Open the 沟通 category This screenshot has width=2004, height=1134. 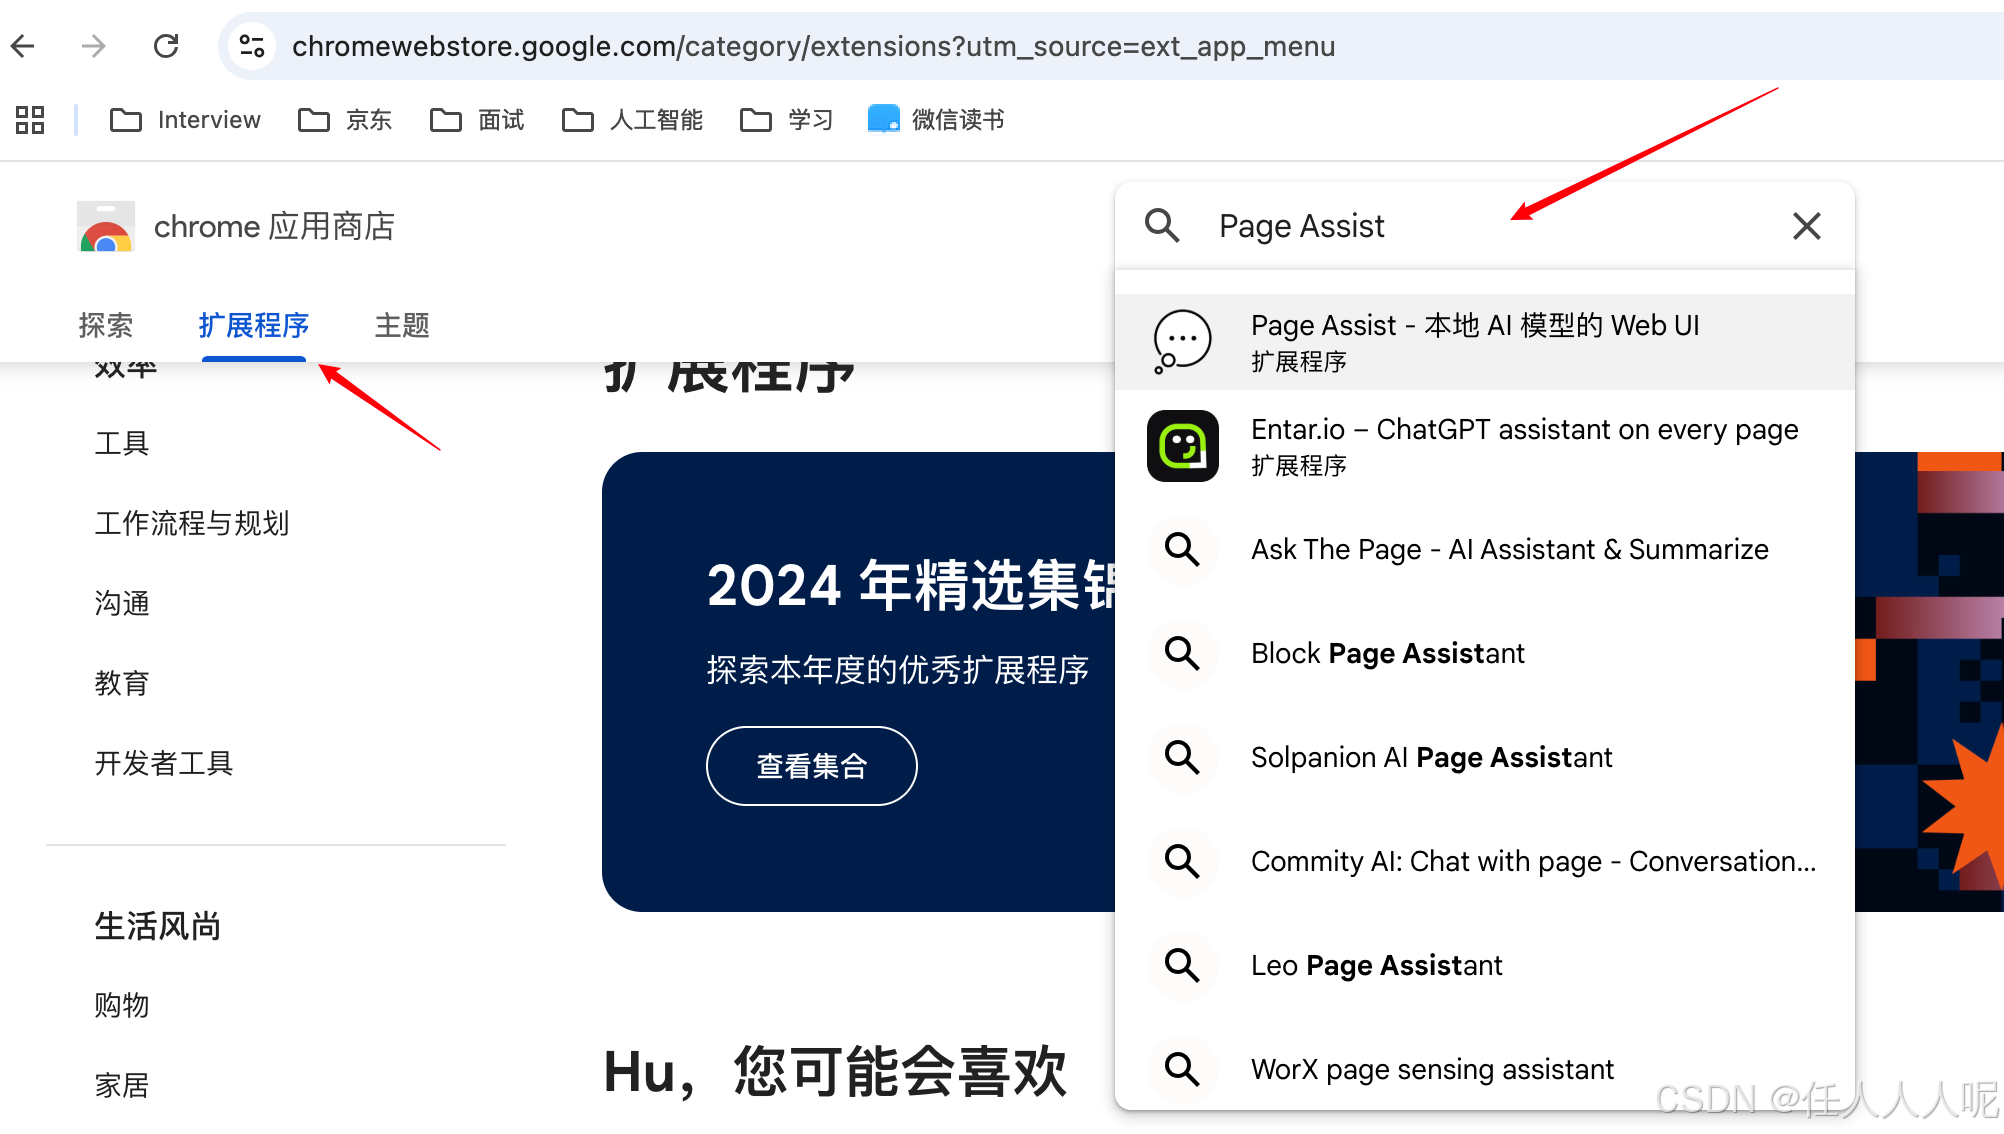[x=122, y=603]
